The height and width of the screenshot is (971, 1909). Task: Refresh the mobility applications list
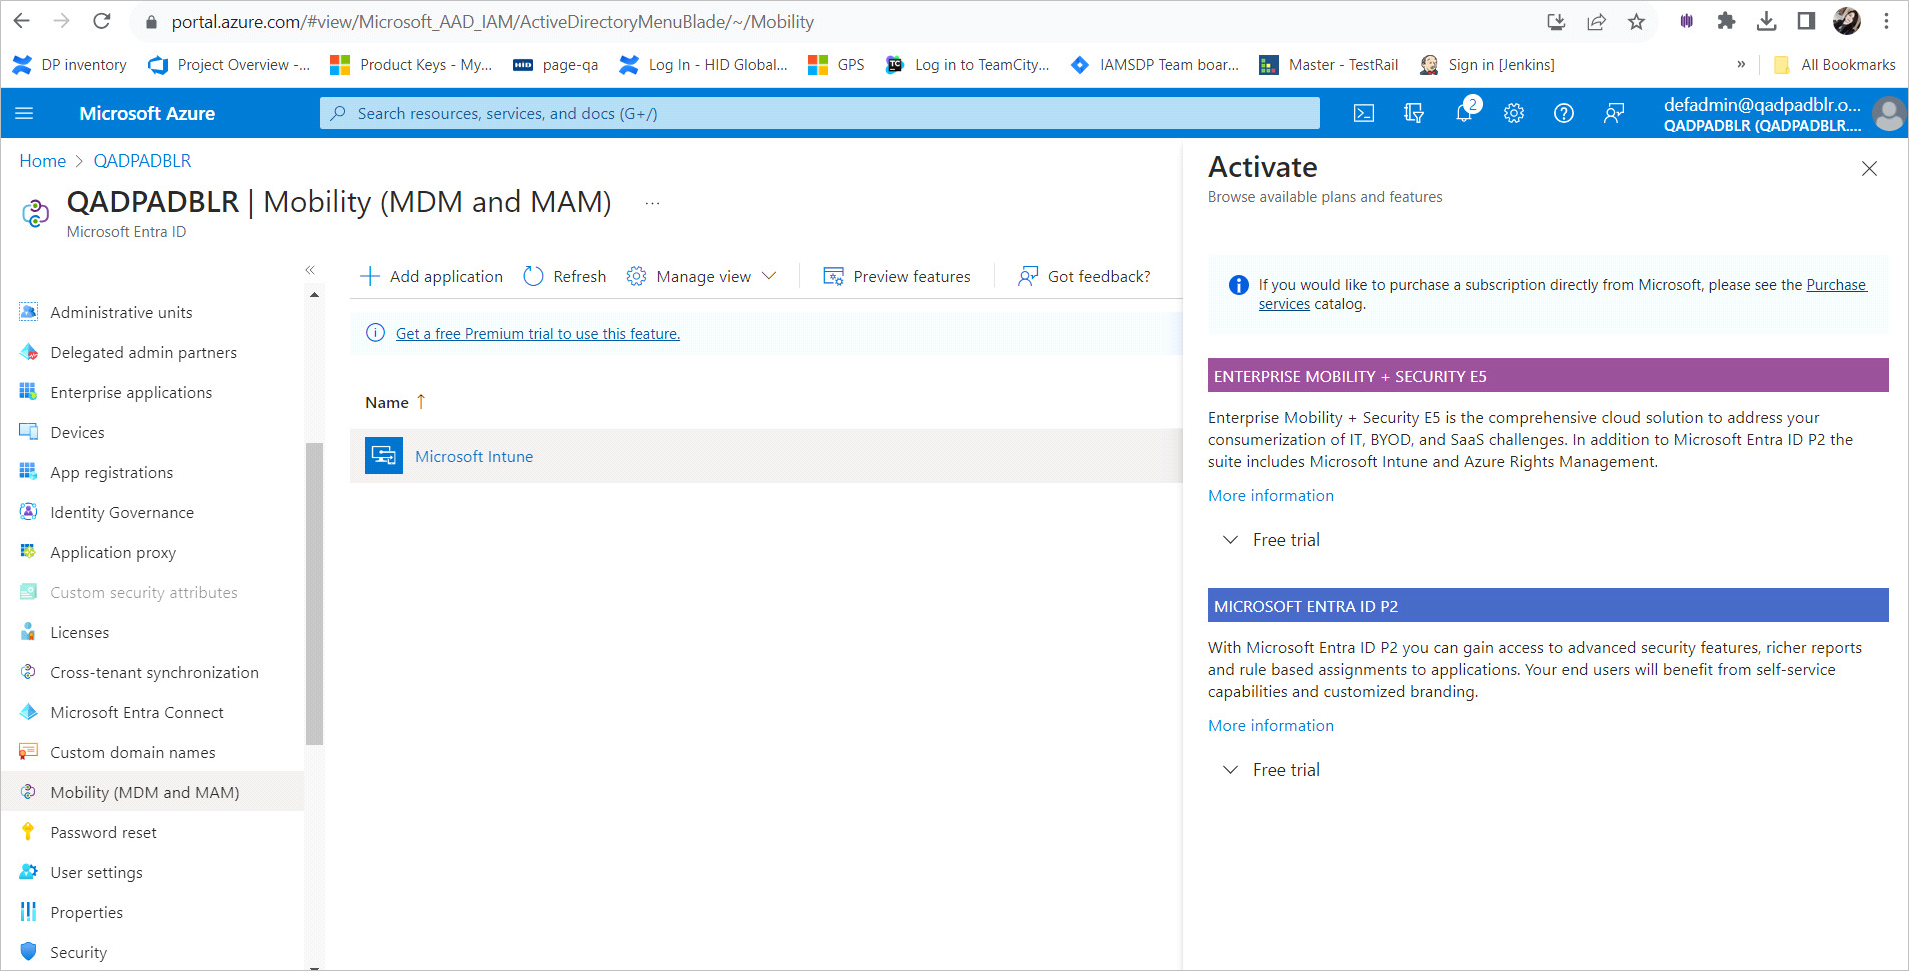(565, 276)
